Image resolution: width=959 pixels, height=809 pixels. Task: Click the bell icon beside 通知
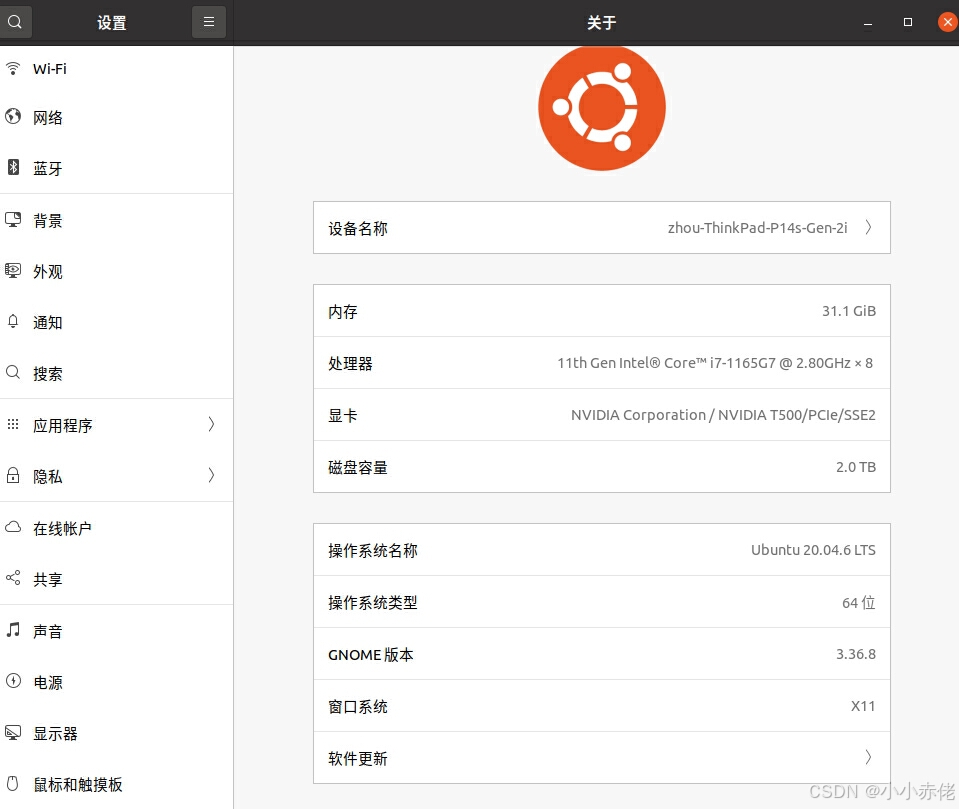[x=13, y=321]
